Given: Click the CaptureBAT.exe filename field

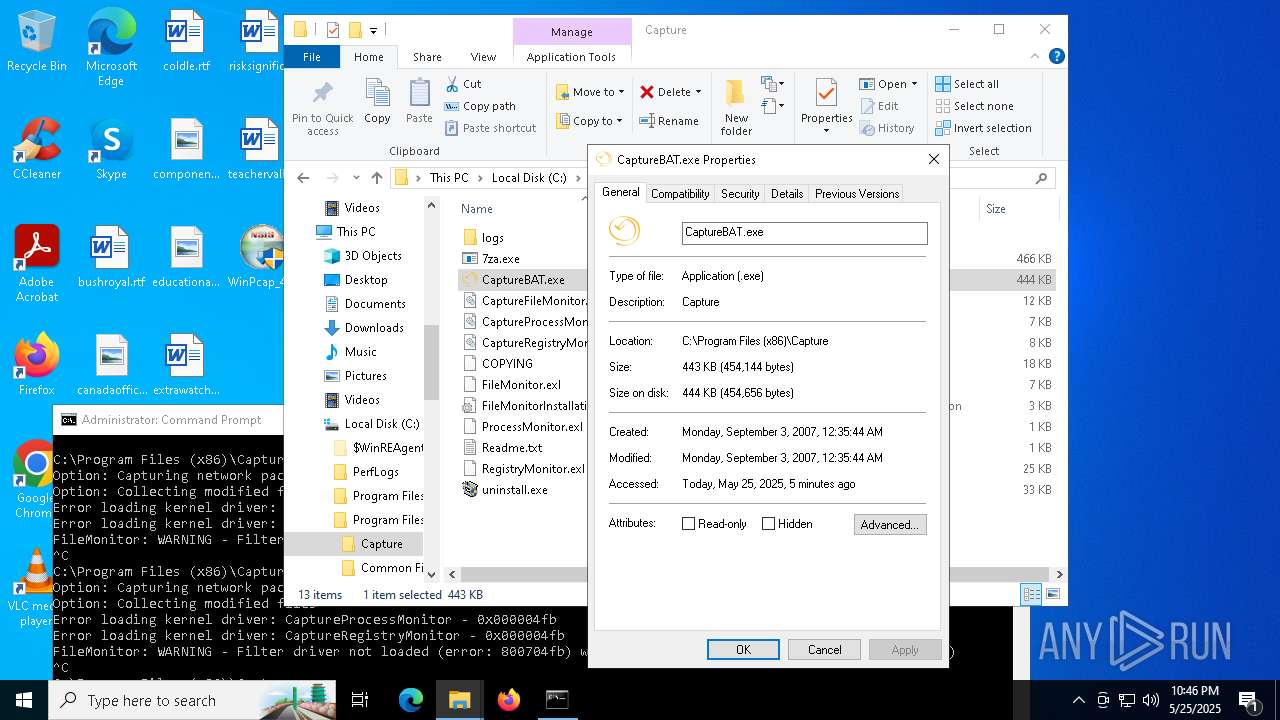Looking at the screenshot, I should point(805,232).
